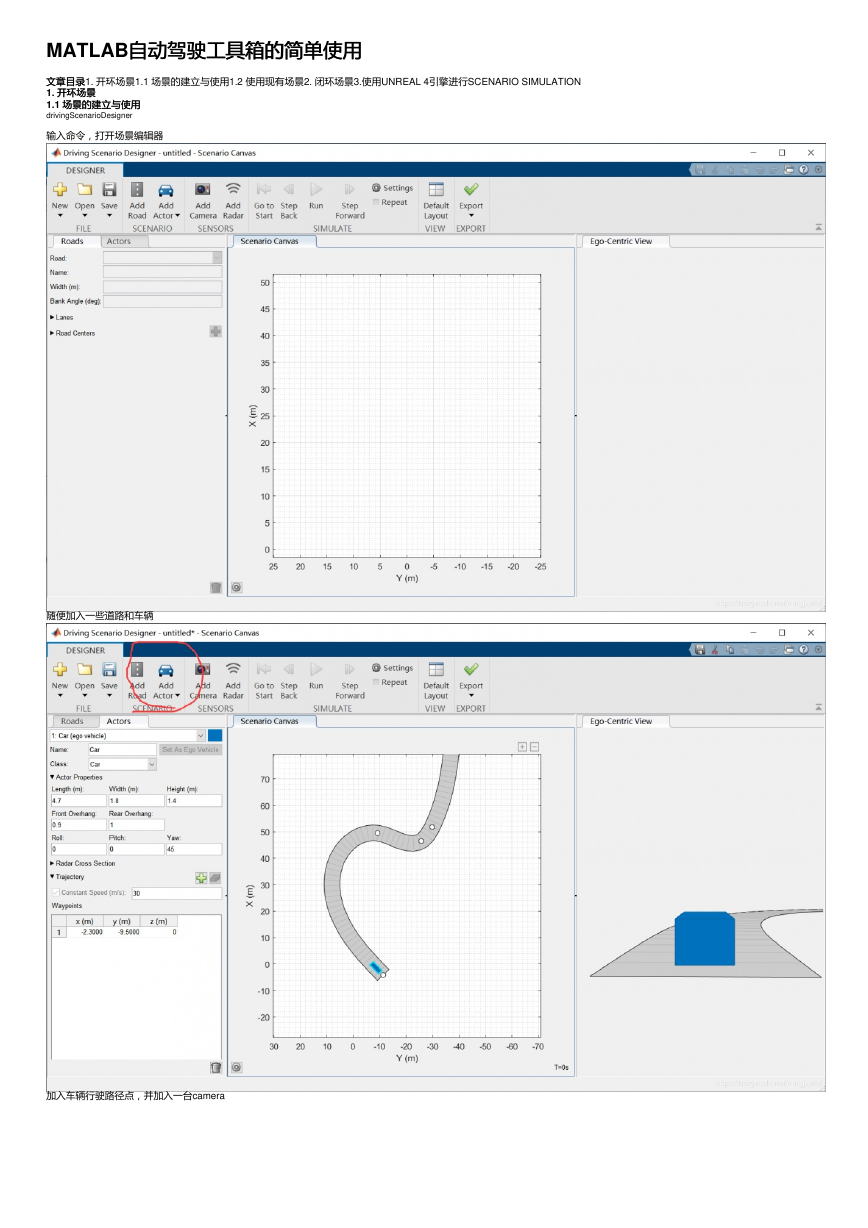The height and width of the screenshot is (1228, 868).
Task: Click the blue actor color swatch
Action: [215, 736]
